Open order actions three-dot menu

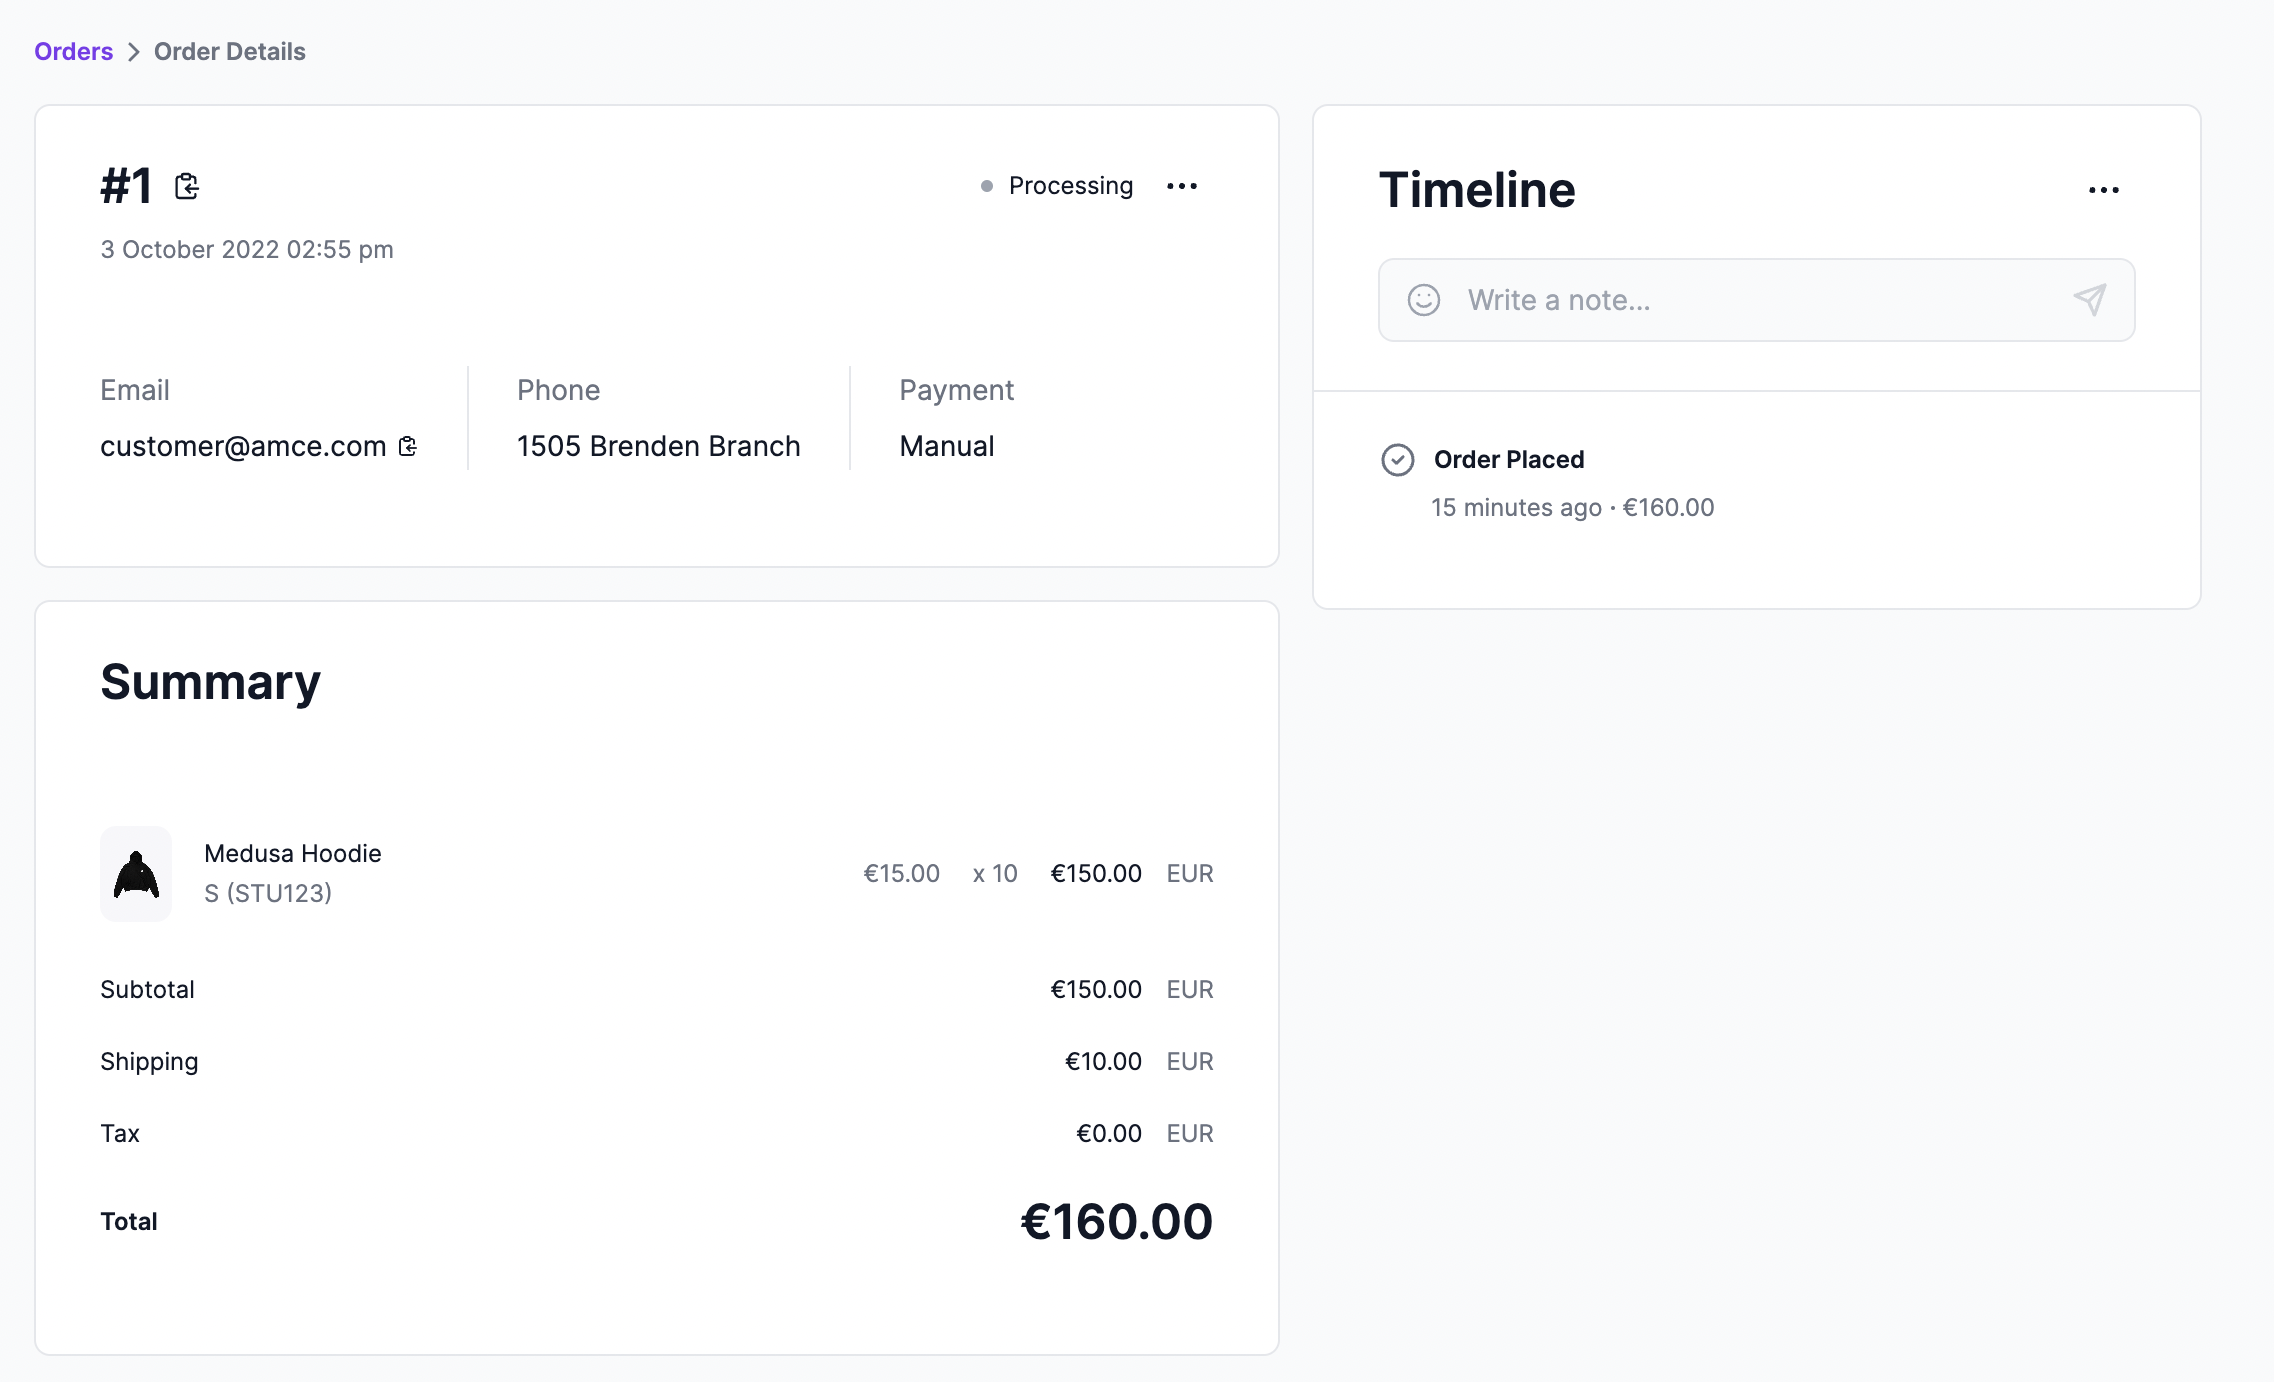coord(1182,186)
